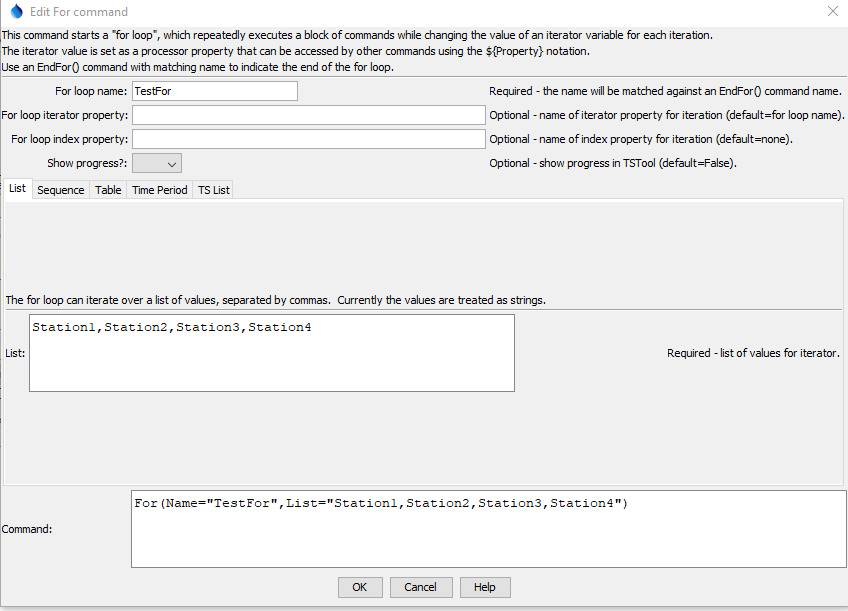Click 'Optional - name of iterator property' note
This screenshot has width=848, height=611.
click(667, 115)
